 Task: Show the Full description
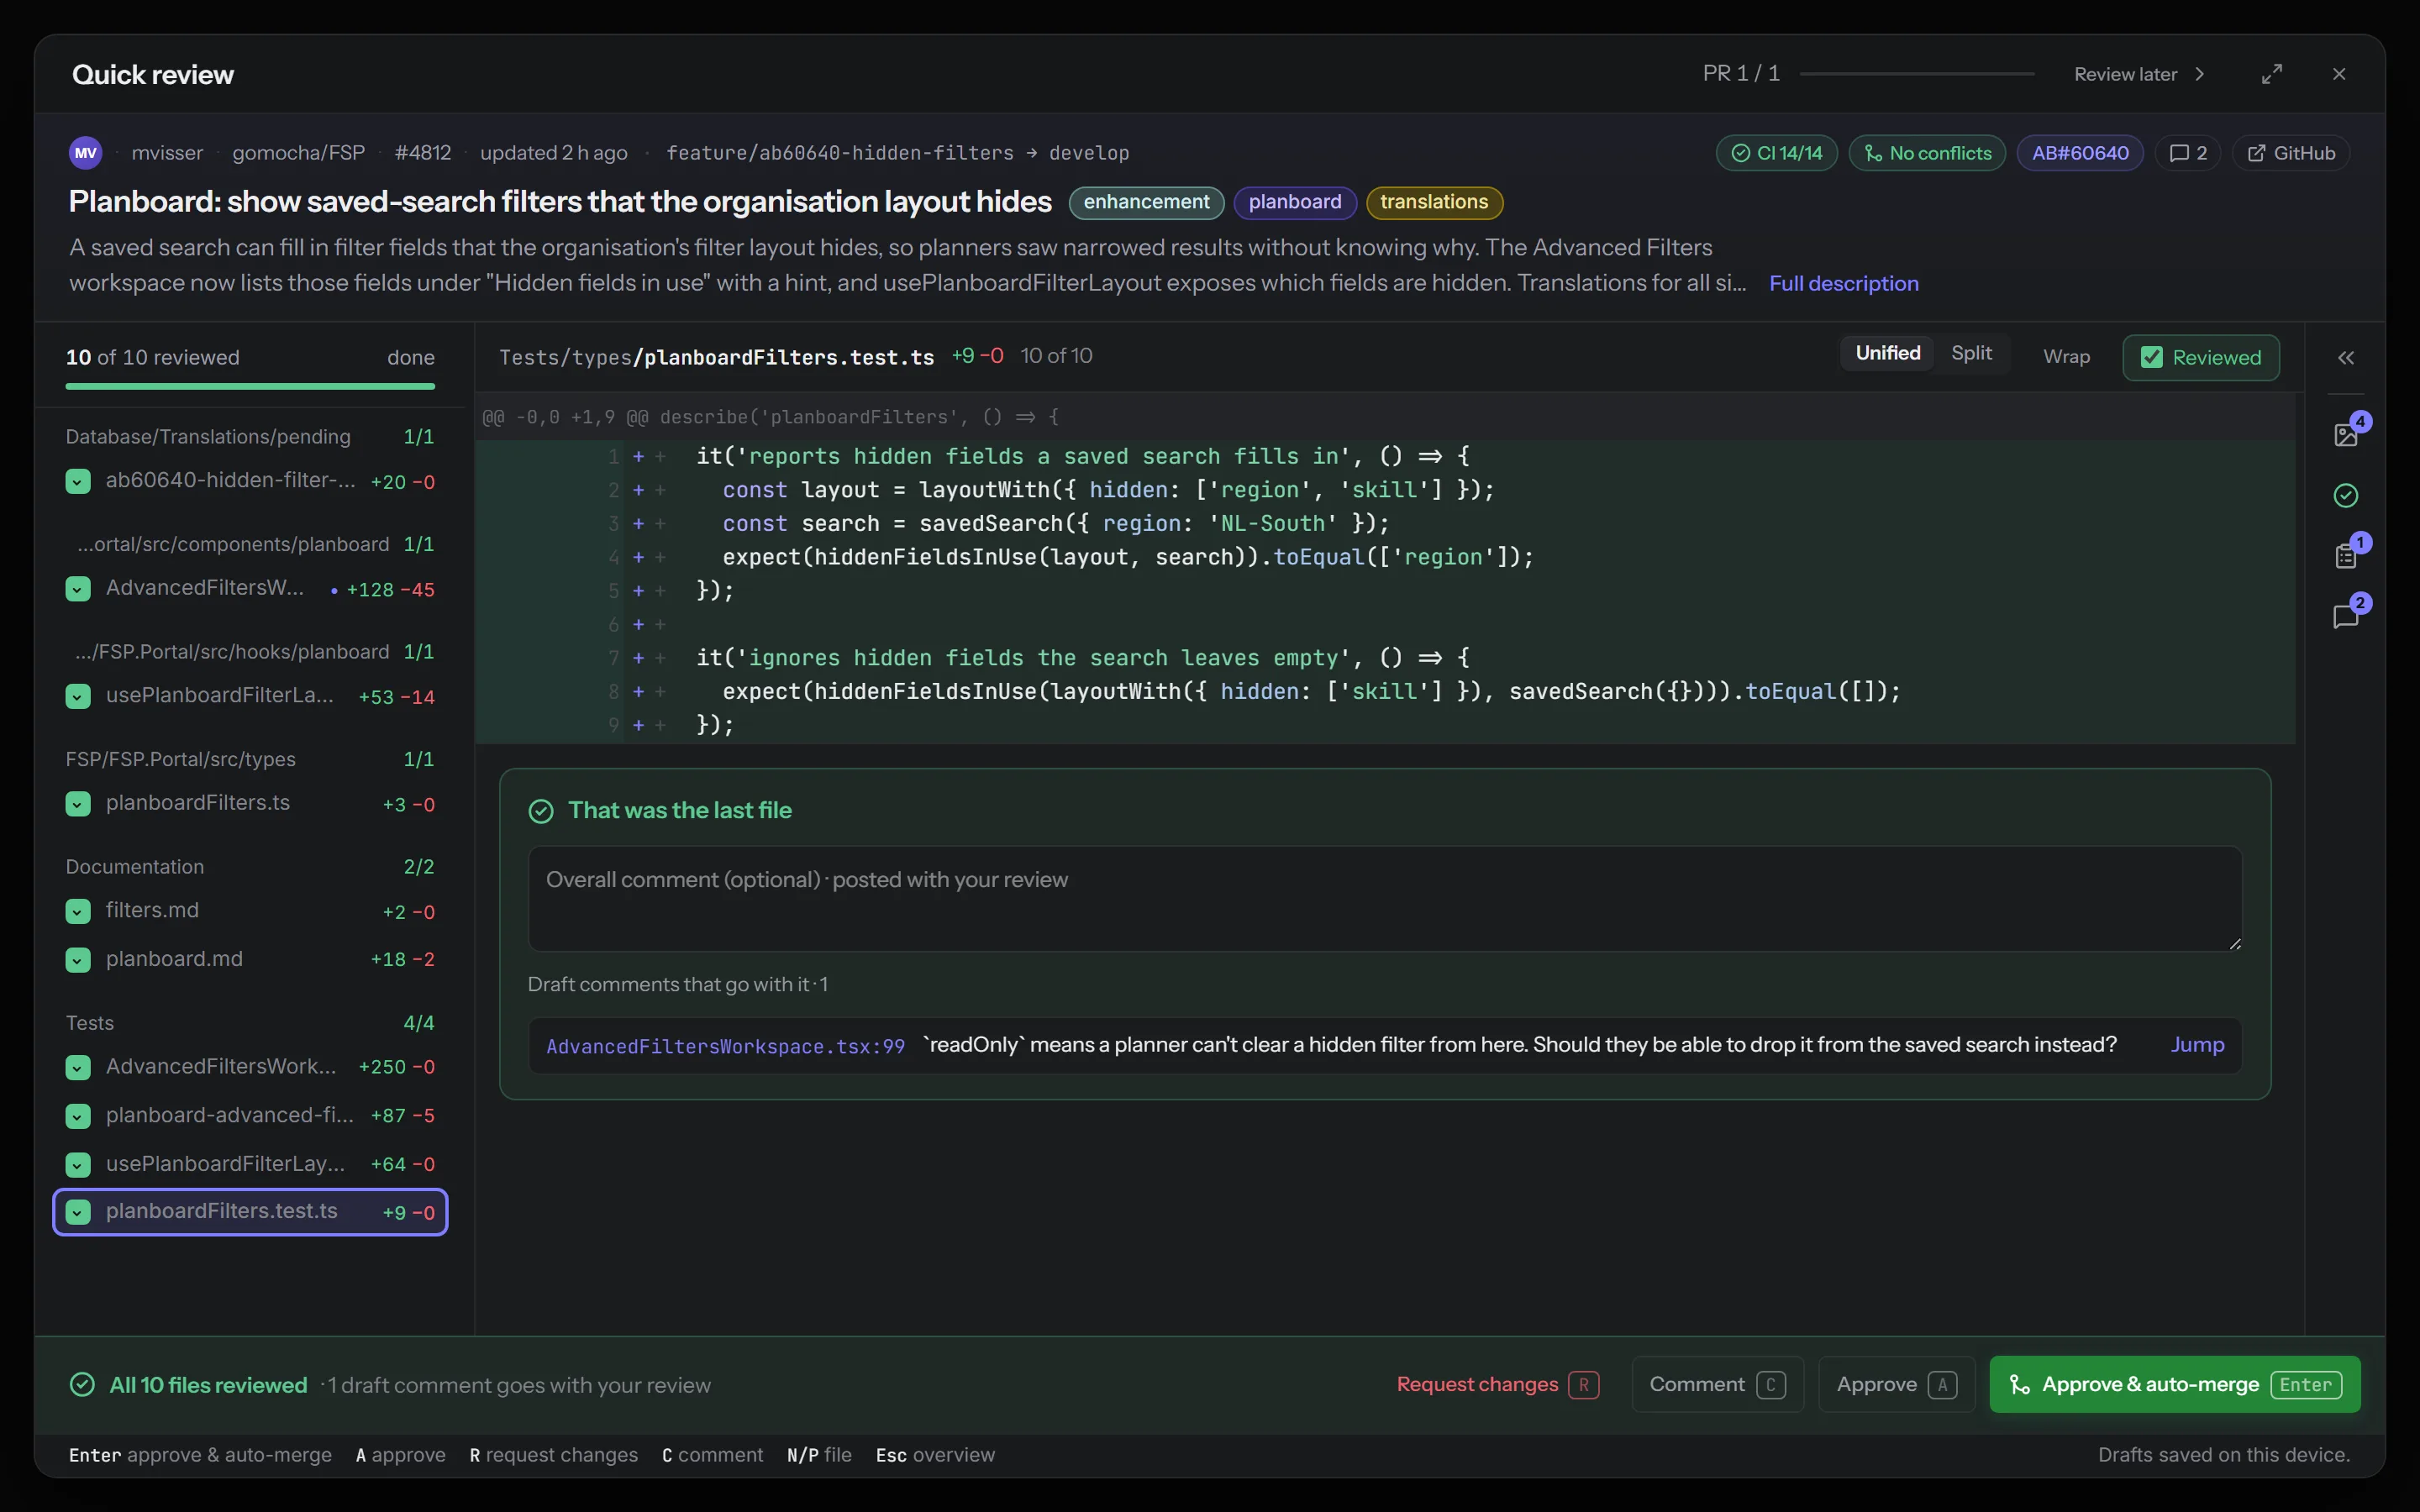point(1843,283)
